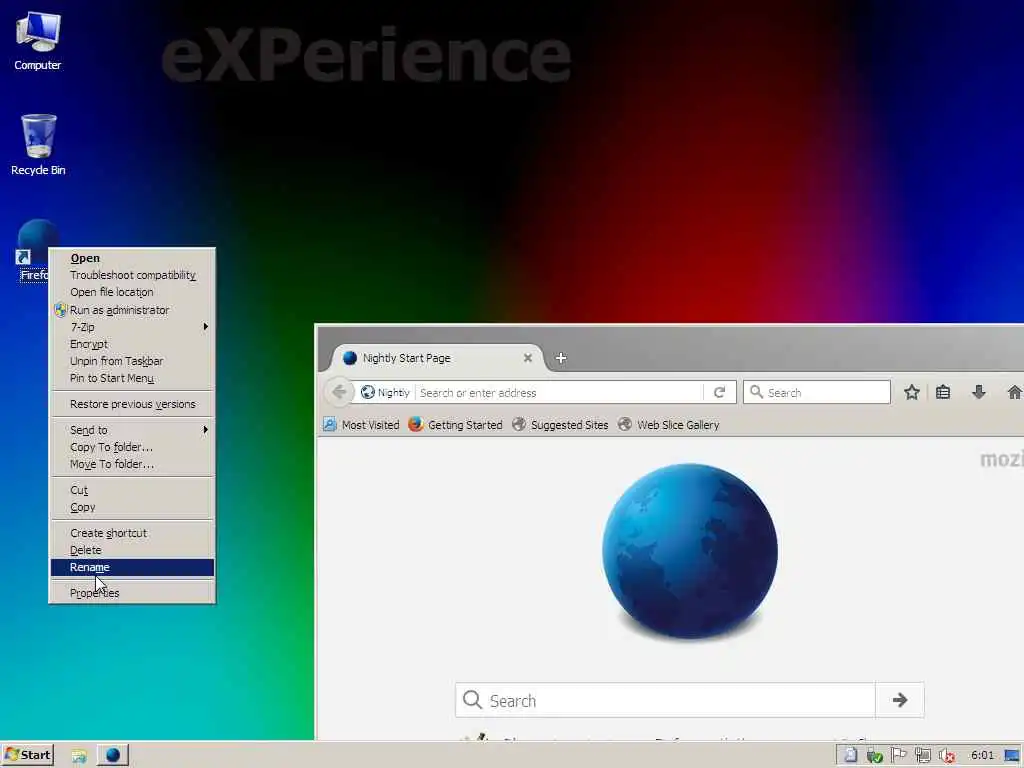The width and height of the screenshot is (1024, 768).
Task: Focus the start page Search field
Action: (x=666, y=700)
